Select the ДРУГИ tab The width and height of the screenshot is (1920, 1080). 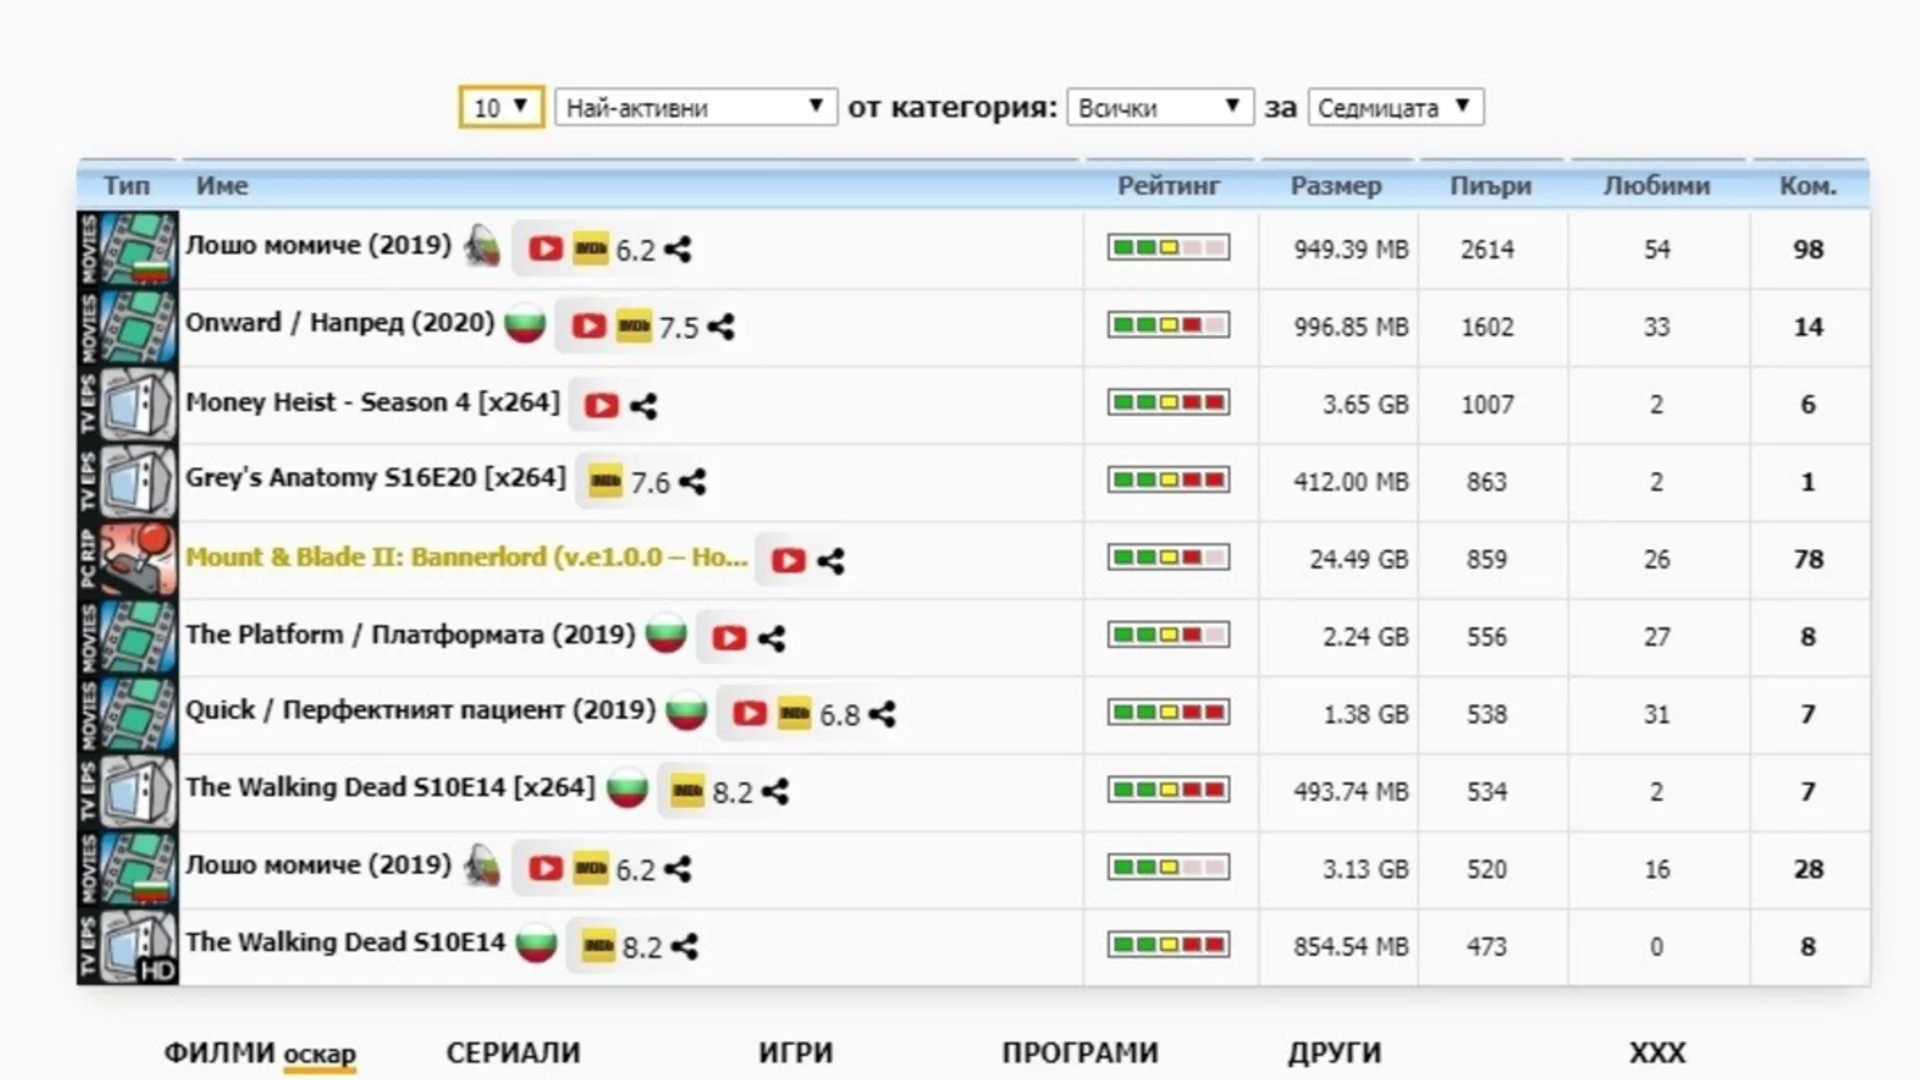click(x=1334, y=1052)
